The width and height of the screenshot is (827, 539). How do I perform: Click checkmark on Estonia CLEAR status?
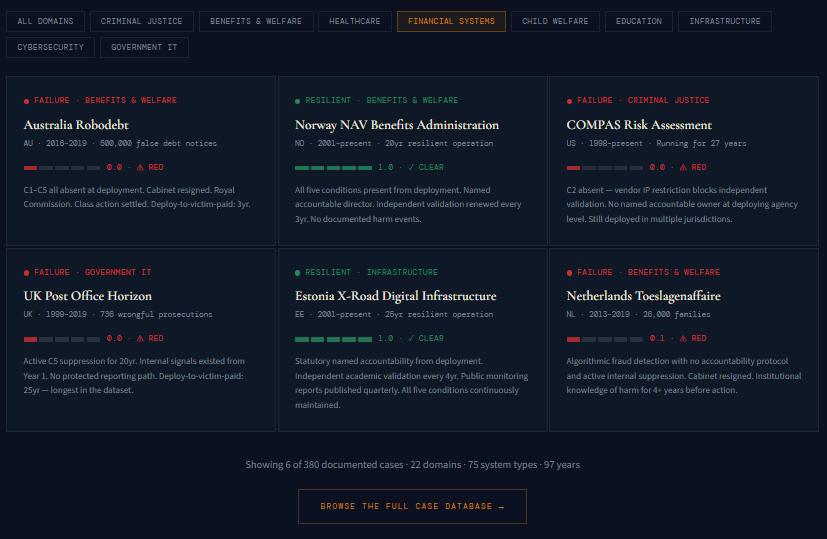click(x=411, y=338)
